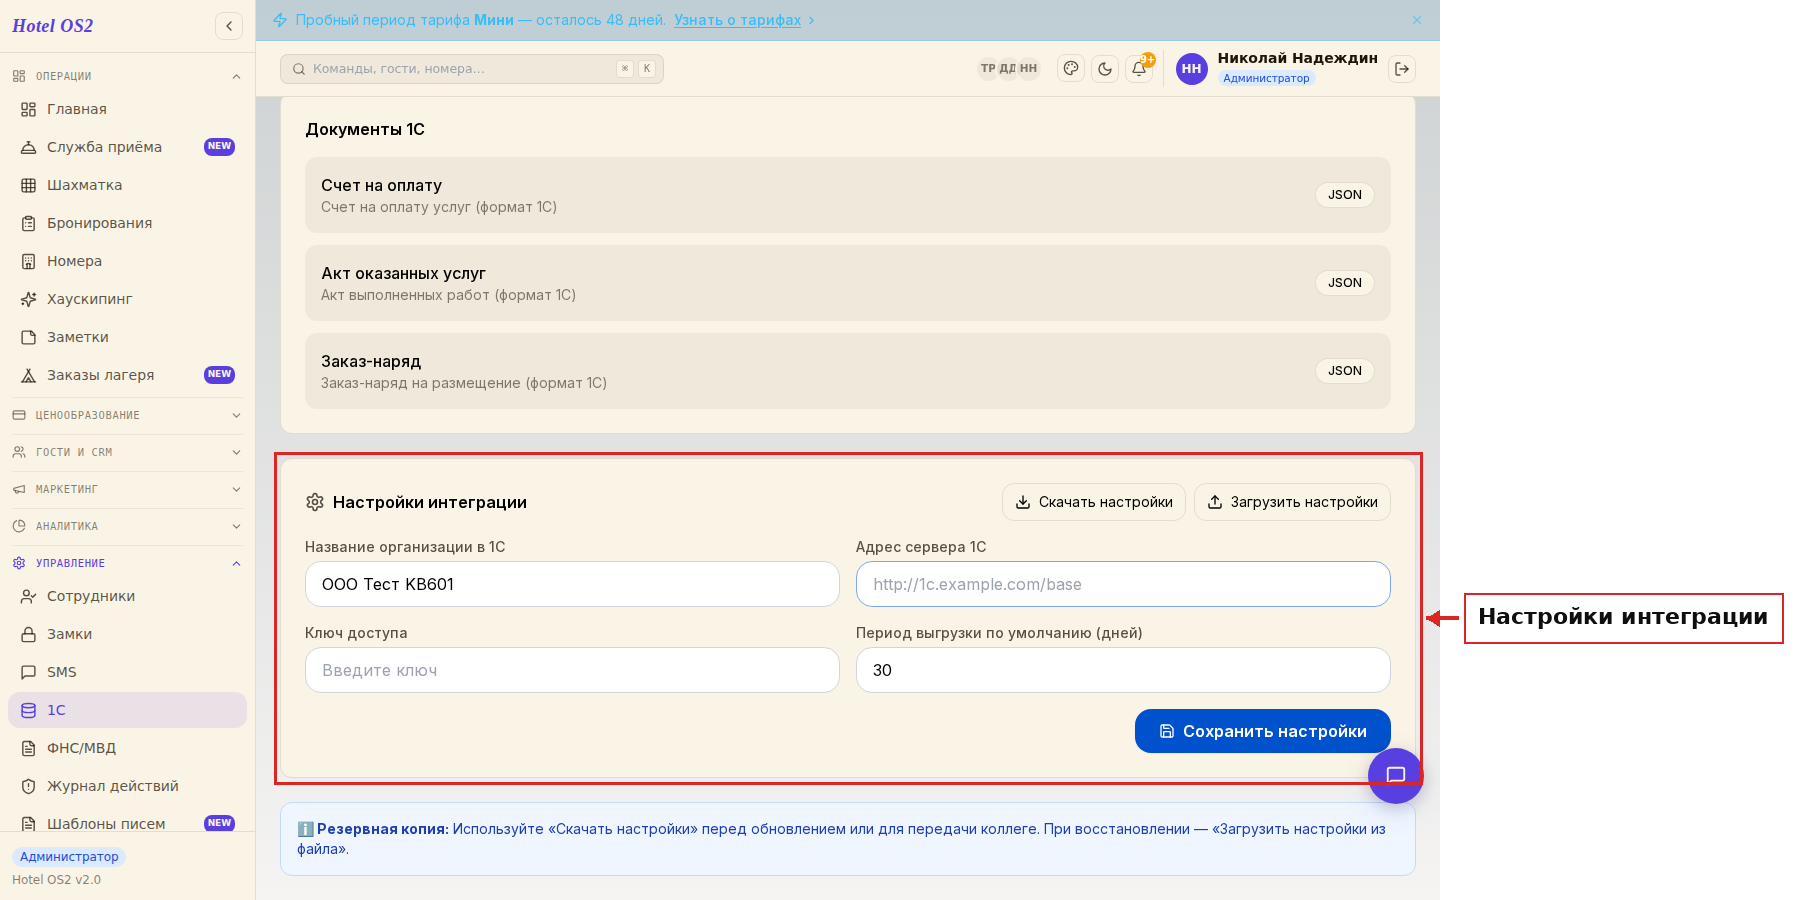Click Скачать настройки button
This screenshot has height=900, width=1807.
[x=1094, y=502]
